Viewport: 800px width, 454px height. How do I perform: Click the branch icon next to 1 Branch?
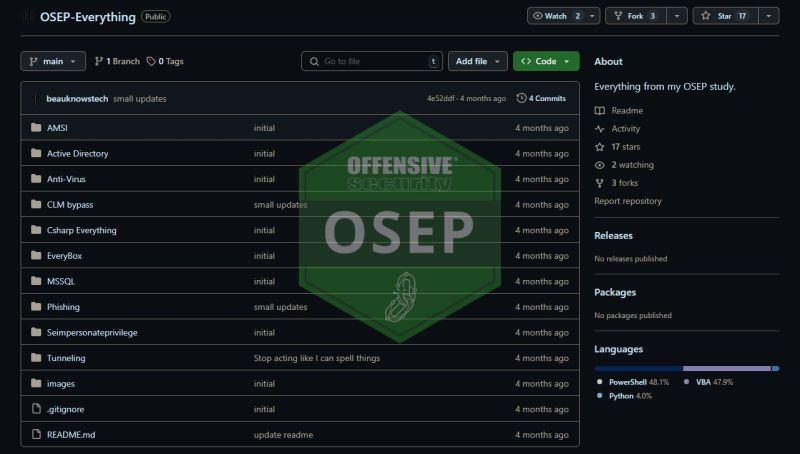coord(99,61)
